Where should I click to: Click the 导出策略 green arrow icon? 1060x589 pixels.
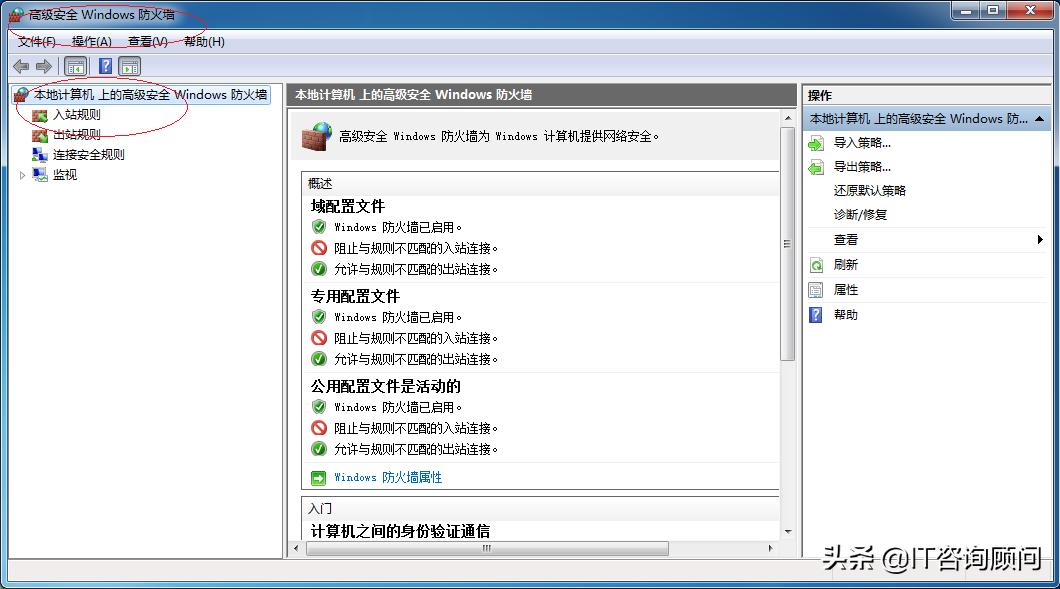(816, 167)
